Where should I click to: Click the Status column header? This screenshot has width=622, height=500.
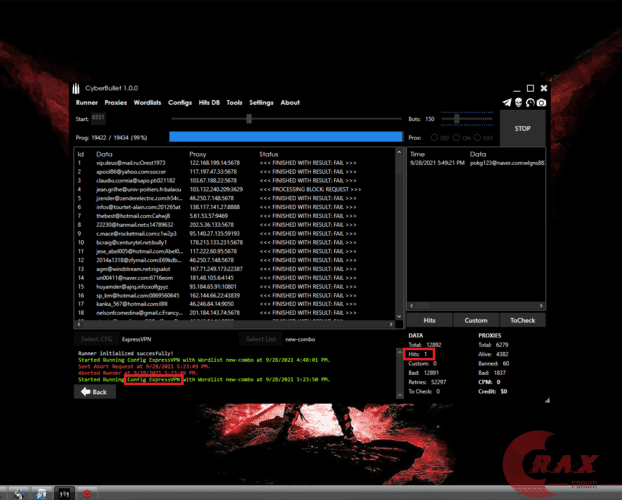[x=269, y=154]
